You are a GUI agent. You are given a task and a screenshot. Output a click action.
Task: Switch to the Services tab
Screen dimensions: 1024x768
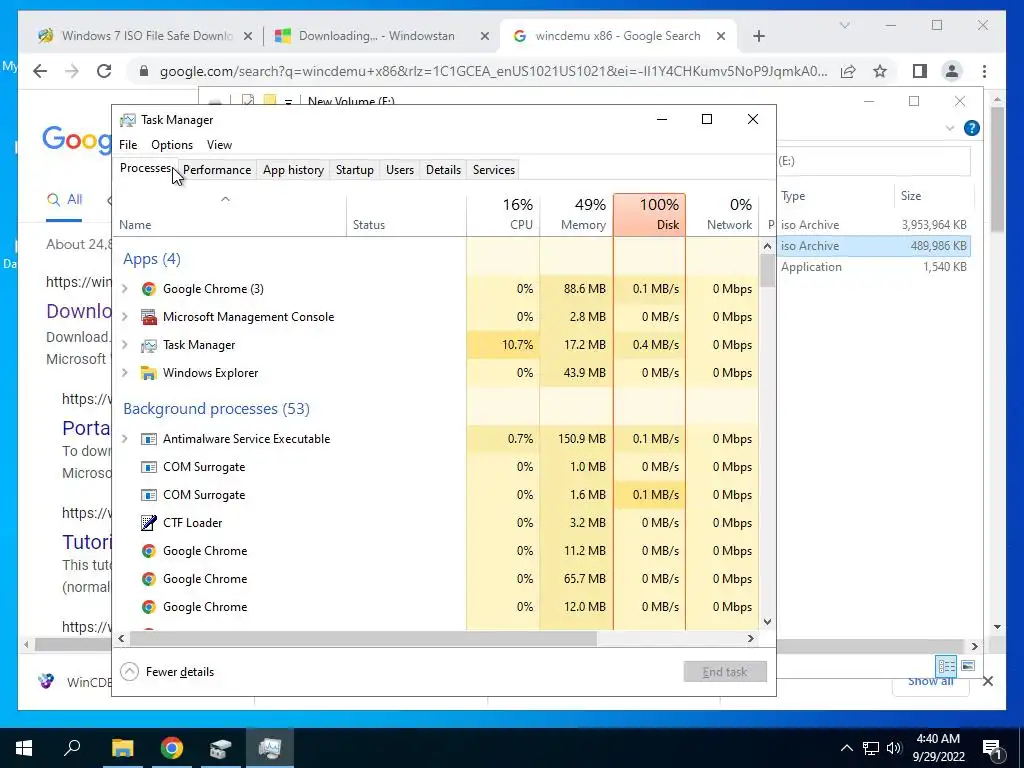[x=494, y=170]
